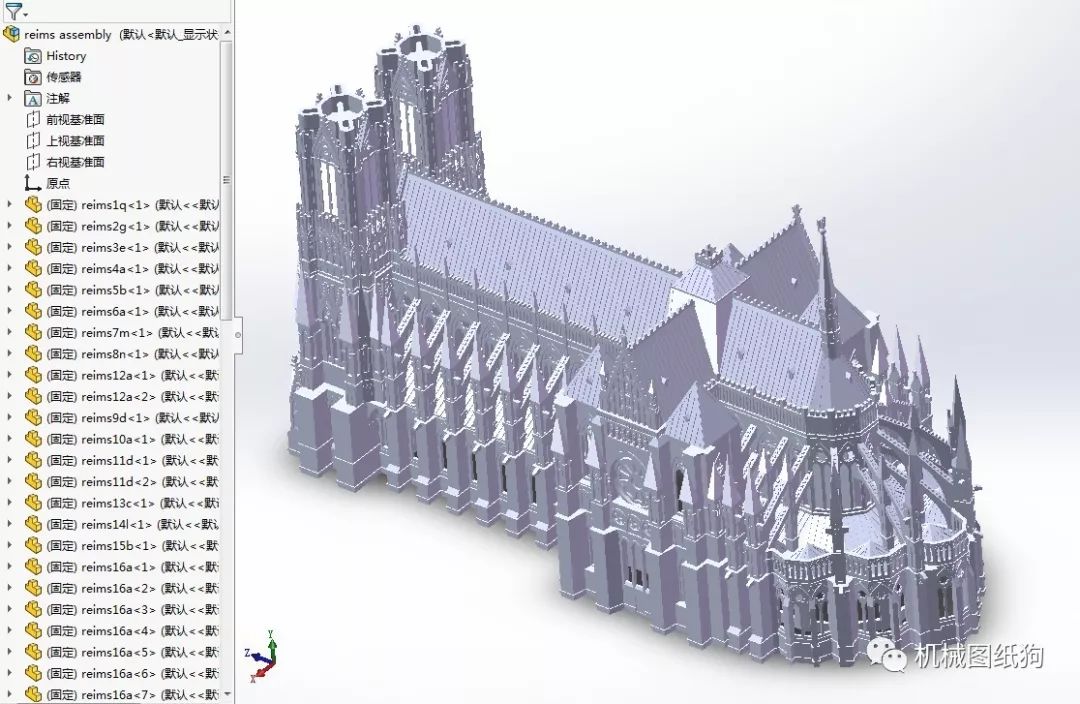The width and height of the screenshot is (1080, 704).
Task: Expand the reims10a<1> component node
Action: [x=10, y=439]
